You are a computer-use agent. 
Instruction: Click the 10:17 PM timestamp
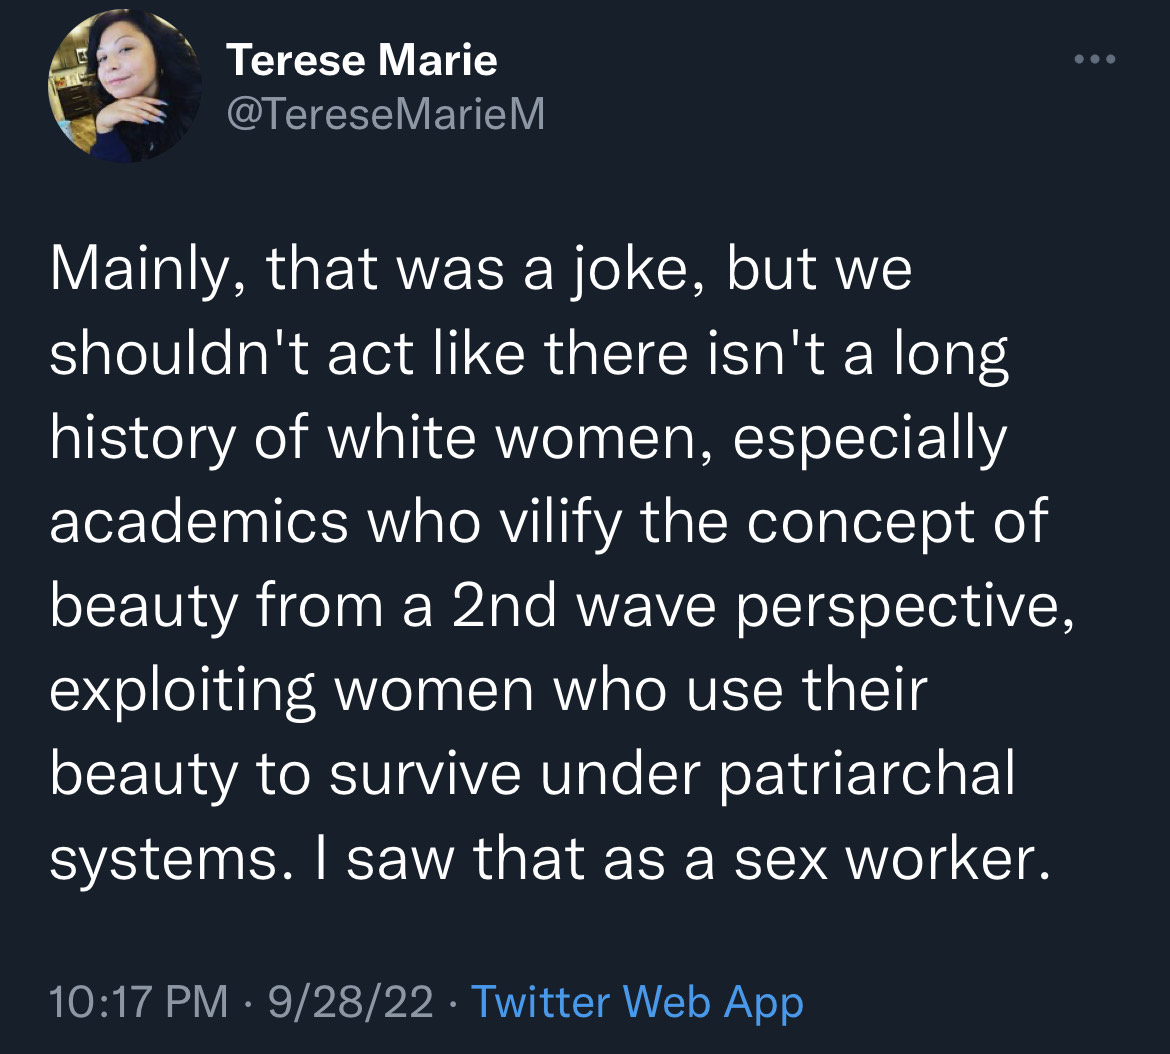pos(139,1001)
